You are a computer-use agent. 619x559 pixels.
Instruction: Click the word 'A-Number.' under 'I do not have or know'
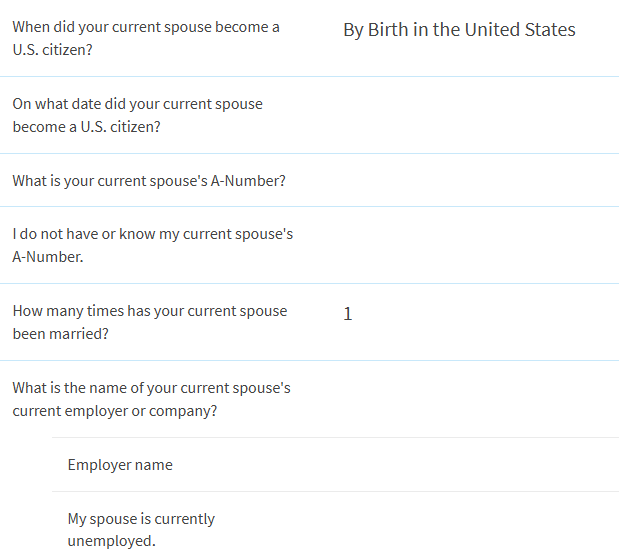click(48, 257)
